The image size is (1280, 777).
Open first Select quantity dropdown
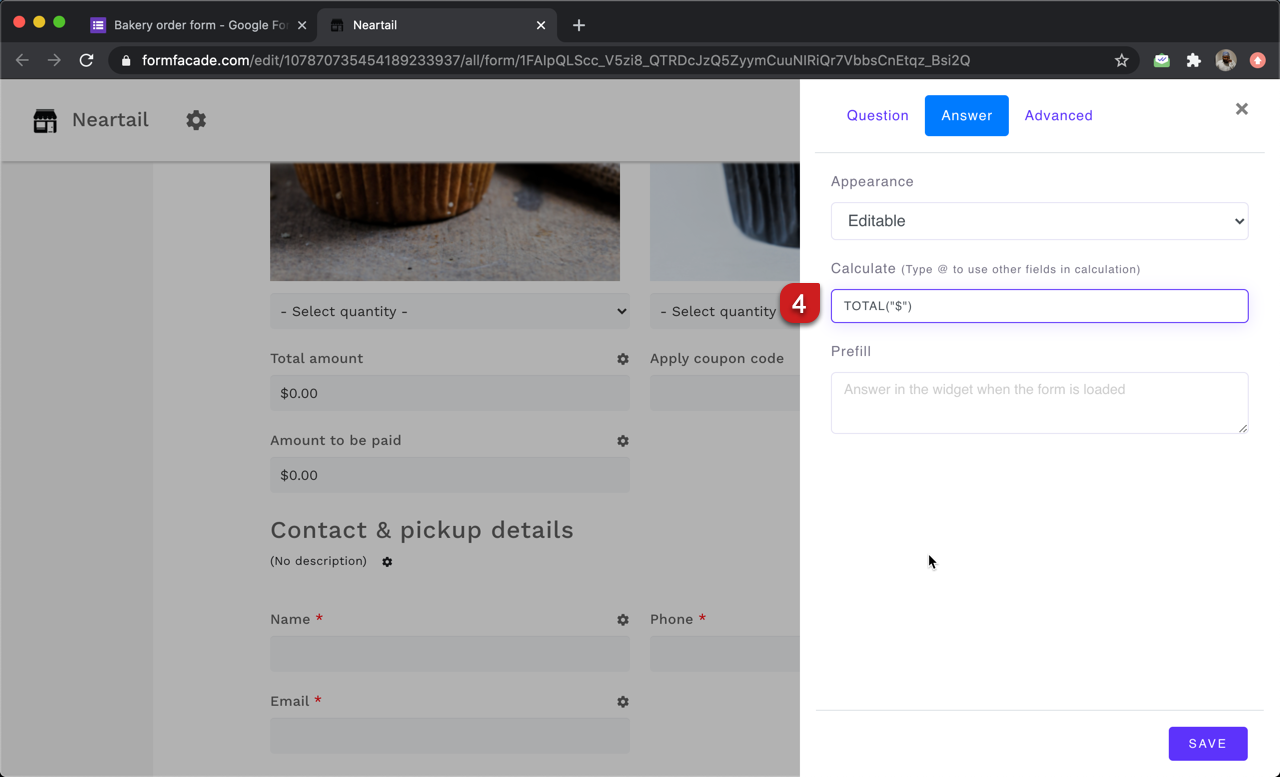pyautogui.click(x=450, y=312)
